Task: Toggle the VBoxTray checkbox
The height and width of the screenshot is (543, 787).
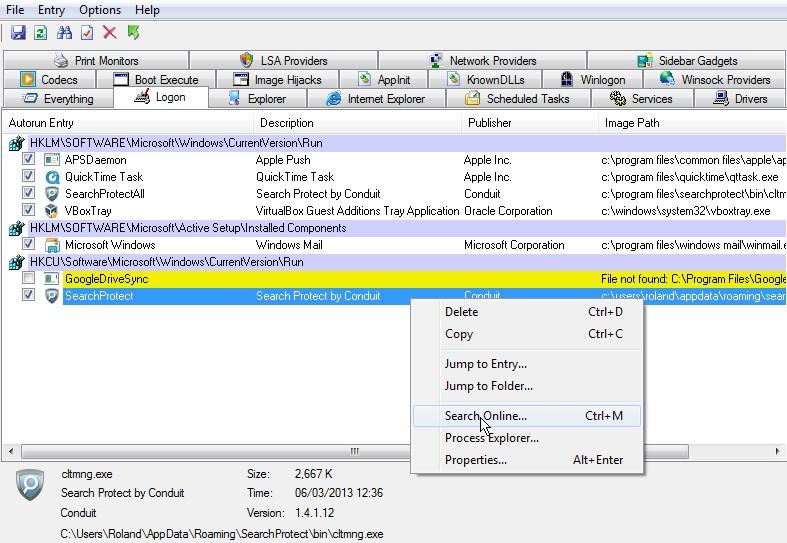Action: [29, 210]
